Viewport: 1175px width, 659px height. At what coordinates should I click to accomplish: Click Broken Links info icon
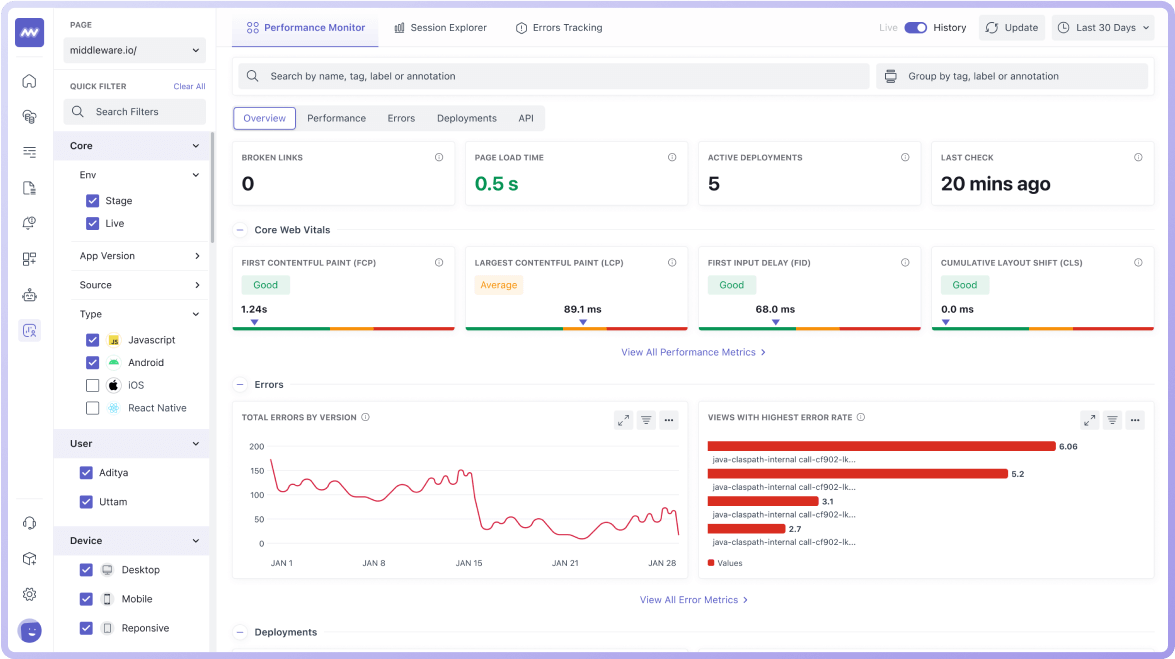[x=439, y=157]
